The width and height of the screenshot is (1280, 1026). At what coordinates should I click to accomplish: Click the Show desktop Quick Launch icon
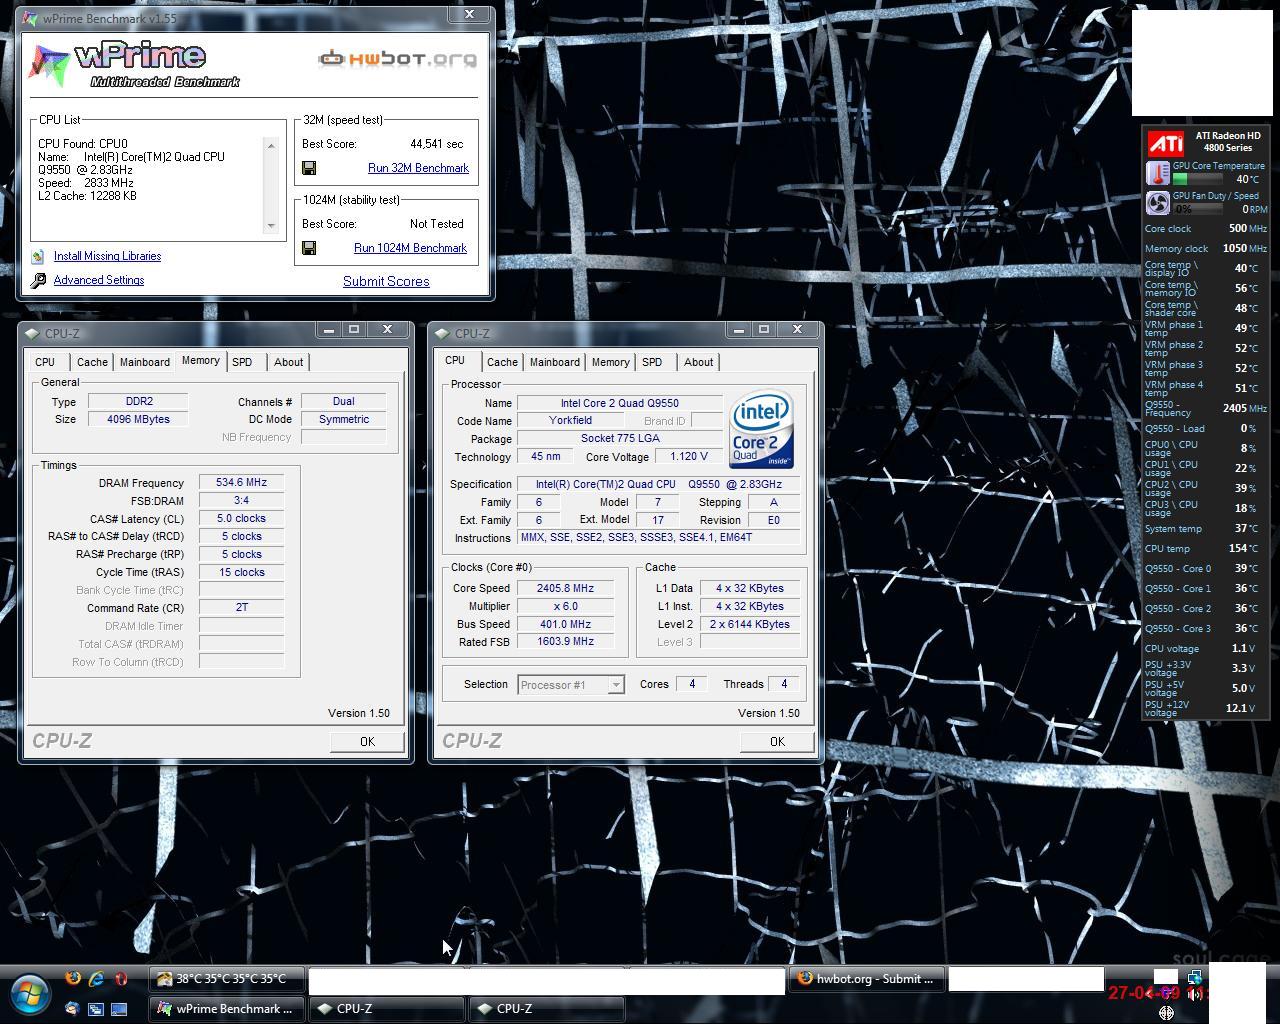pyautogui.click(x=119, y=1009)
